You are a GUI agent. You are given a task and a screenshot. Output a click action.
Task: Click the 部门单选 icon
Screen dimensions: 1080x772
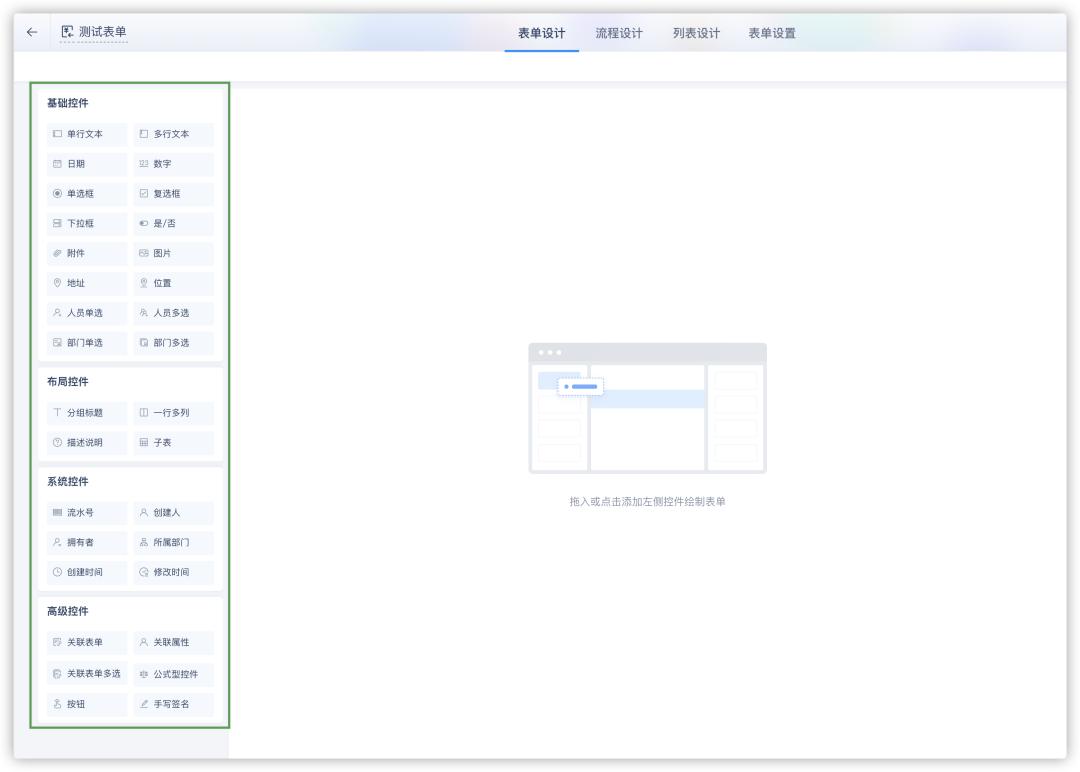pyautogui.click(x=57, y=342)
